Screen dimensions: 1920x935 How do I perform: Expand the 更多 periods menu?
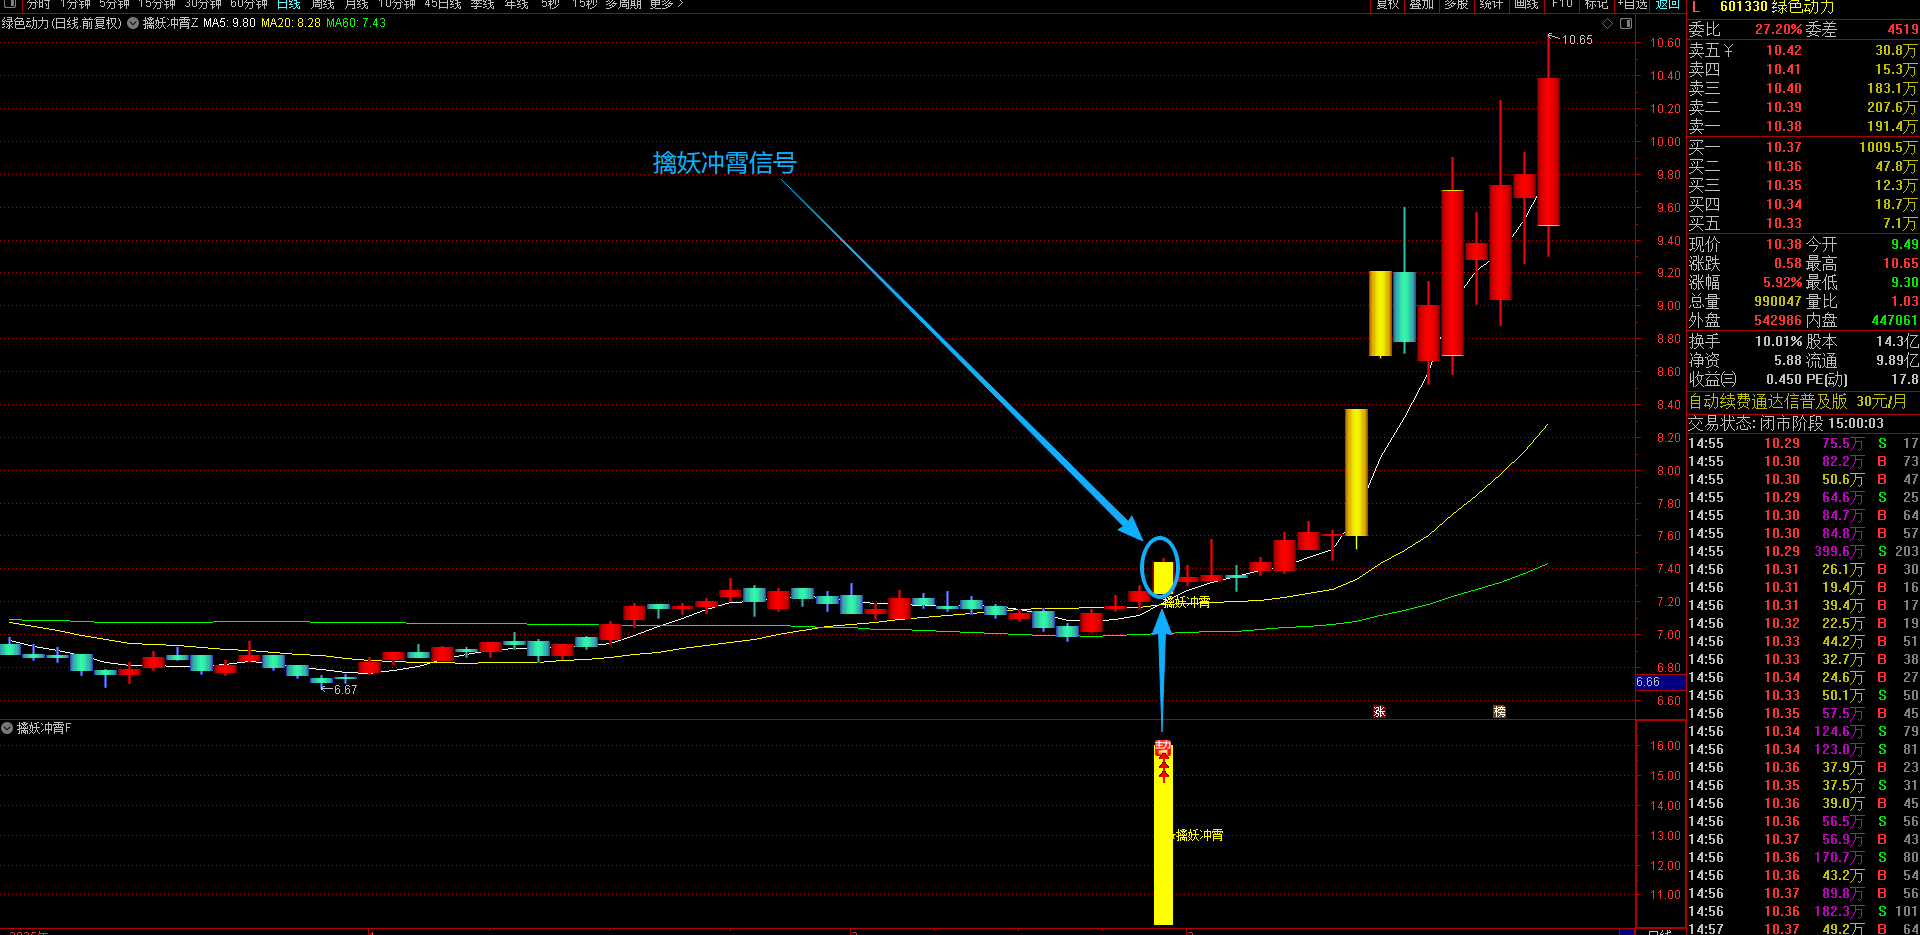point(666,4)
